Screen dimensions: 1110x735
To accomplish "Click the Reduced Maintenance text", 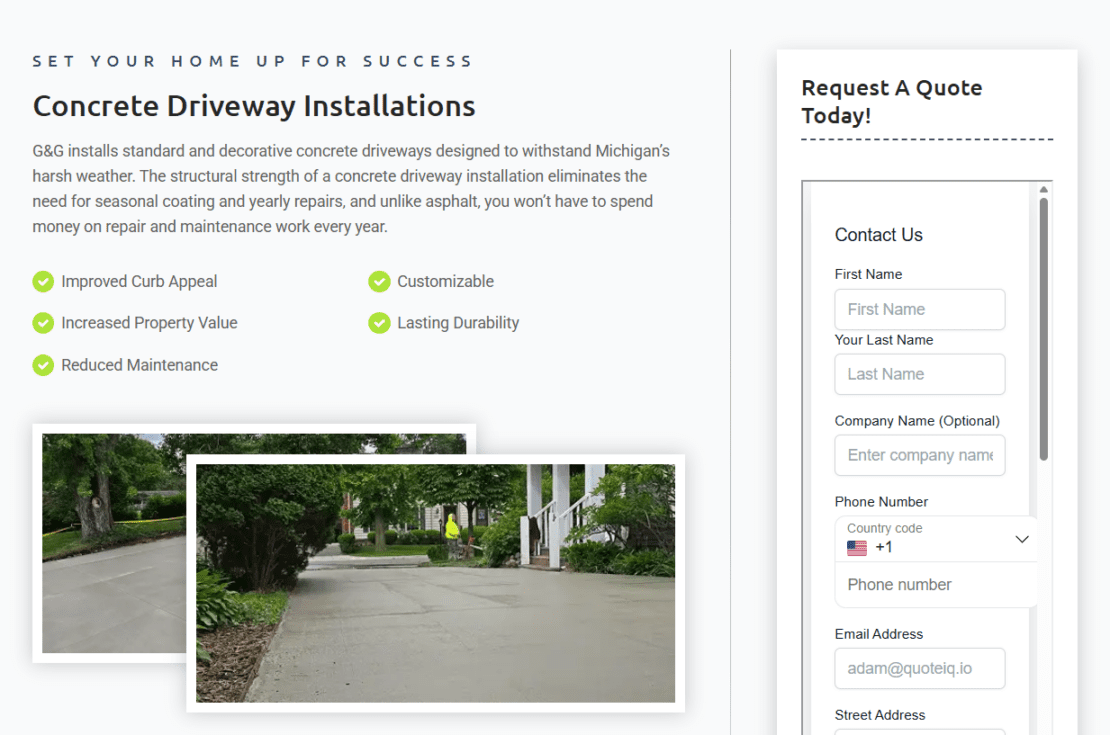I will point(139,365).
